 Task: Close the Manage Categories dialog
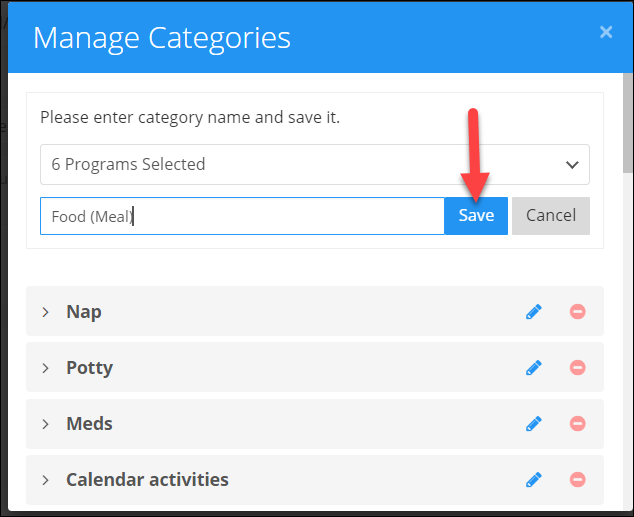pos(606,32)
